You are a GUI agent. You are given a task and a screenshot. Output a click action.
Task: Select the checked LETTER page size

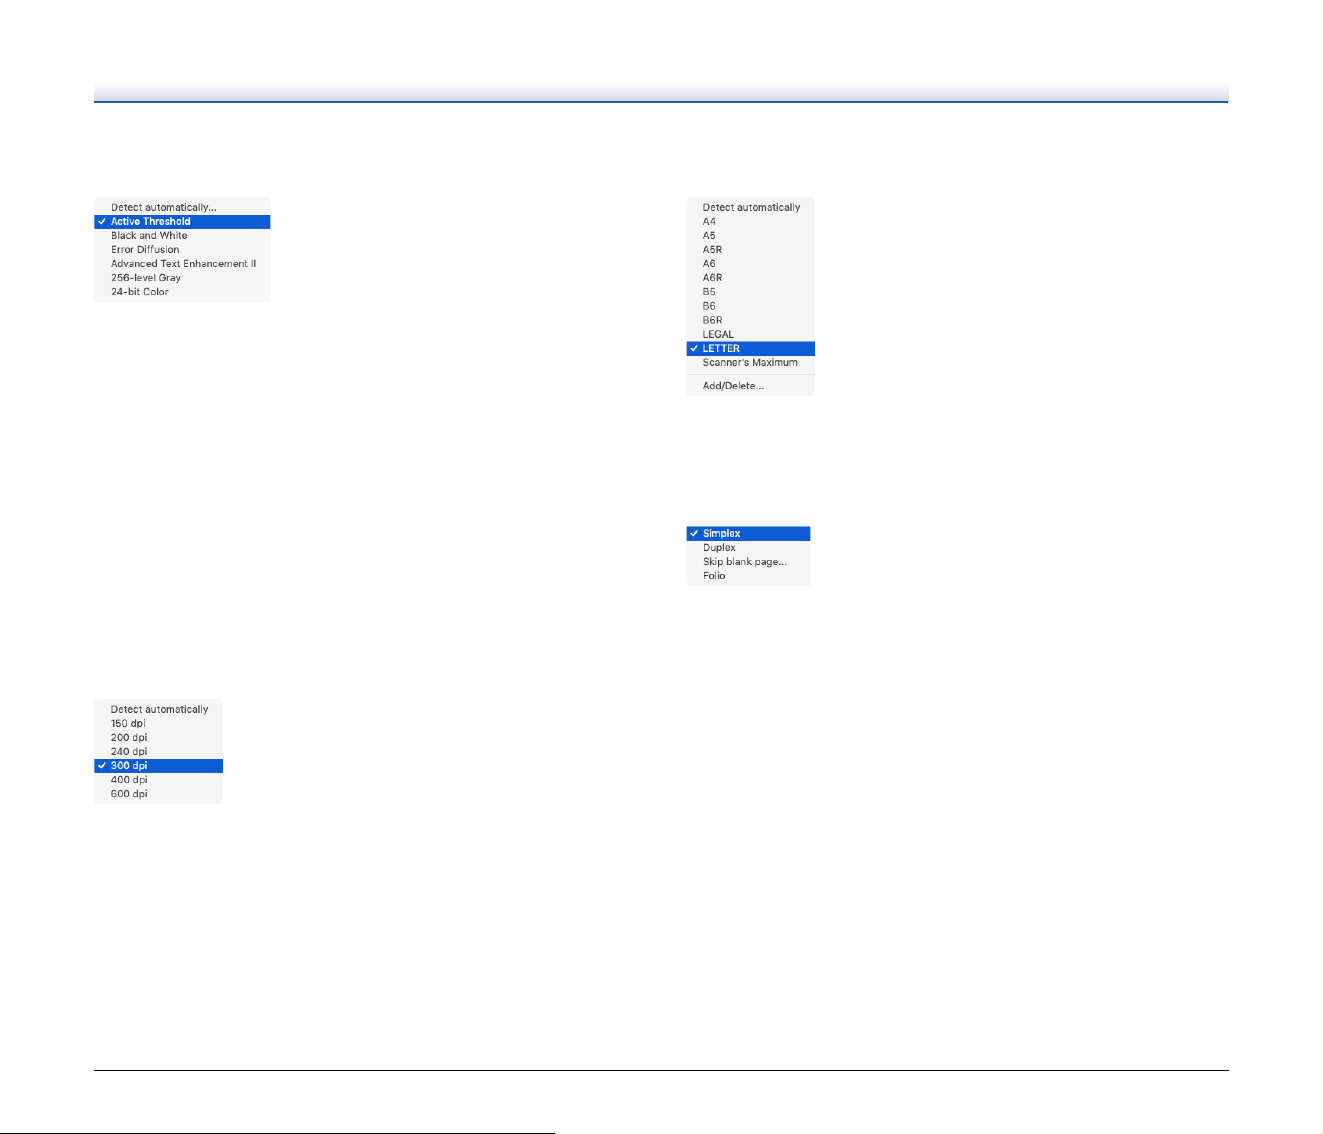click(x=751, y=349)
